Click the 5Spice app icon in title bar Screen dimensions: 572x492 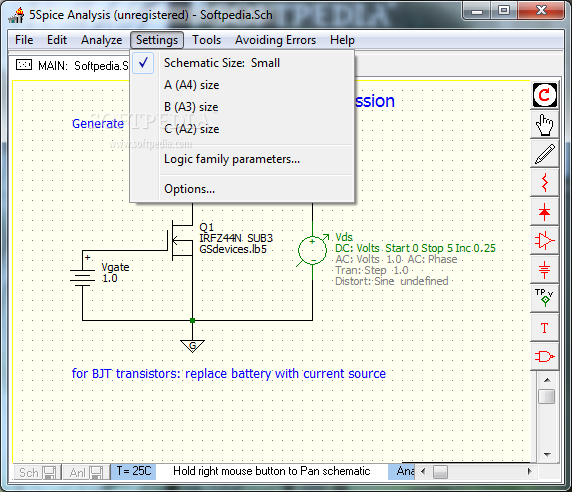(16, 15)
